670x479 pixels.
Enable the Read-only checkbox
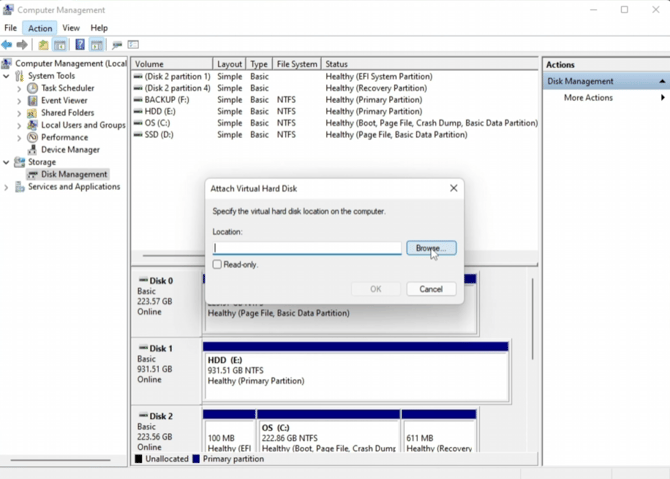217,265
